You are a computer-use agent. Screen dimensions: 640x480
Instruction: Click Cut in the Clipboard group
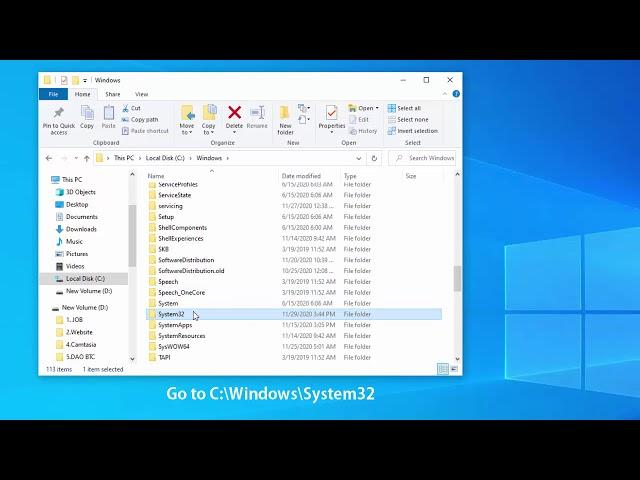click(131, 108)
